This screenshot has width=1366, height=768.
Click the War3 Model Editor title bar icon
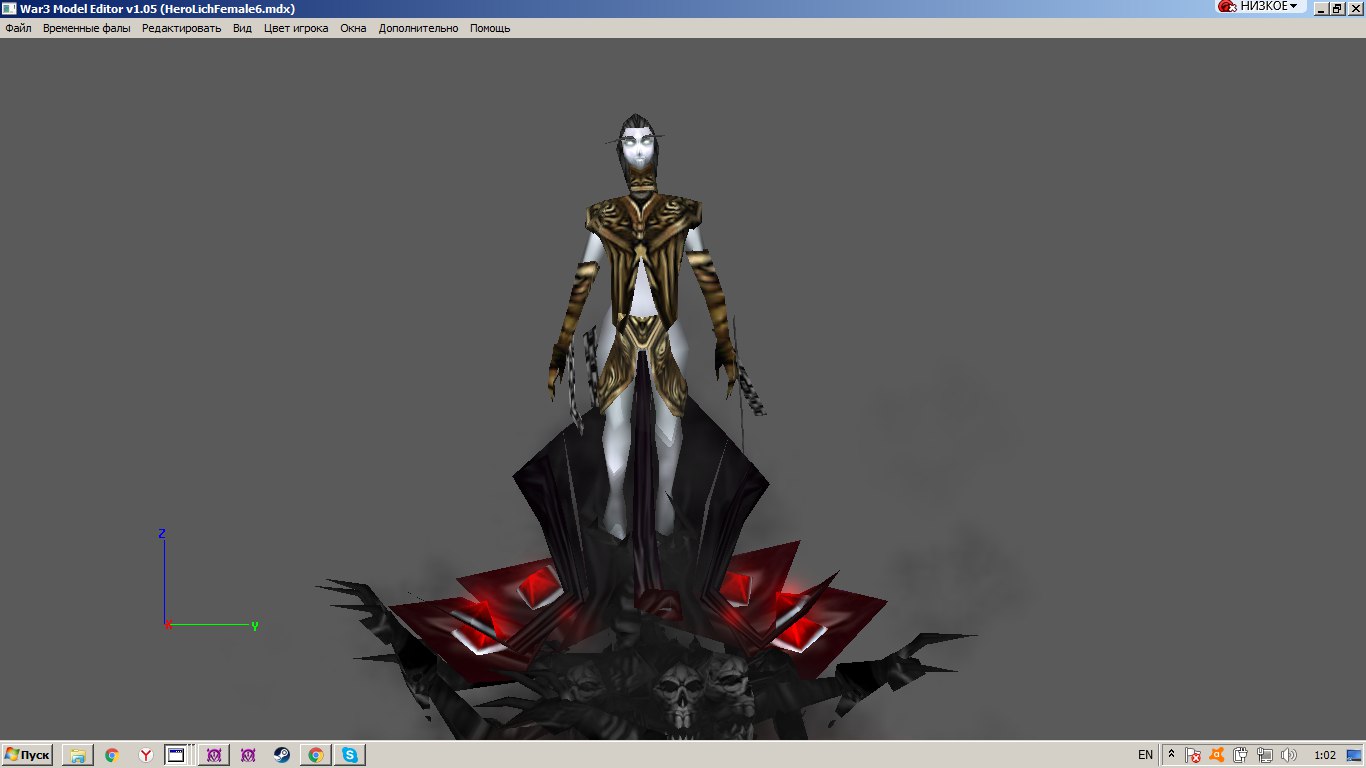[x=10, y=8]
